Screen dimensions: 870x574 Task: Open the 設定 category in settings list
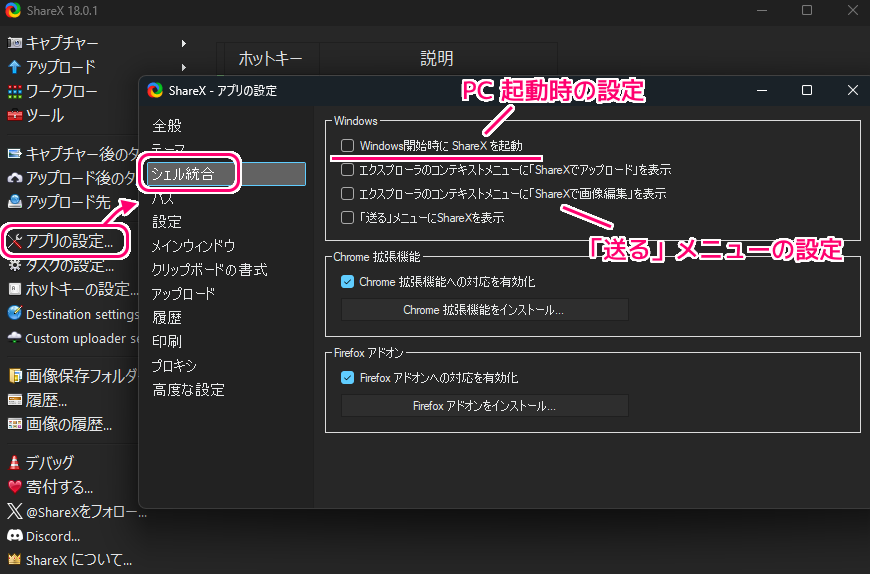167,222
